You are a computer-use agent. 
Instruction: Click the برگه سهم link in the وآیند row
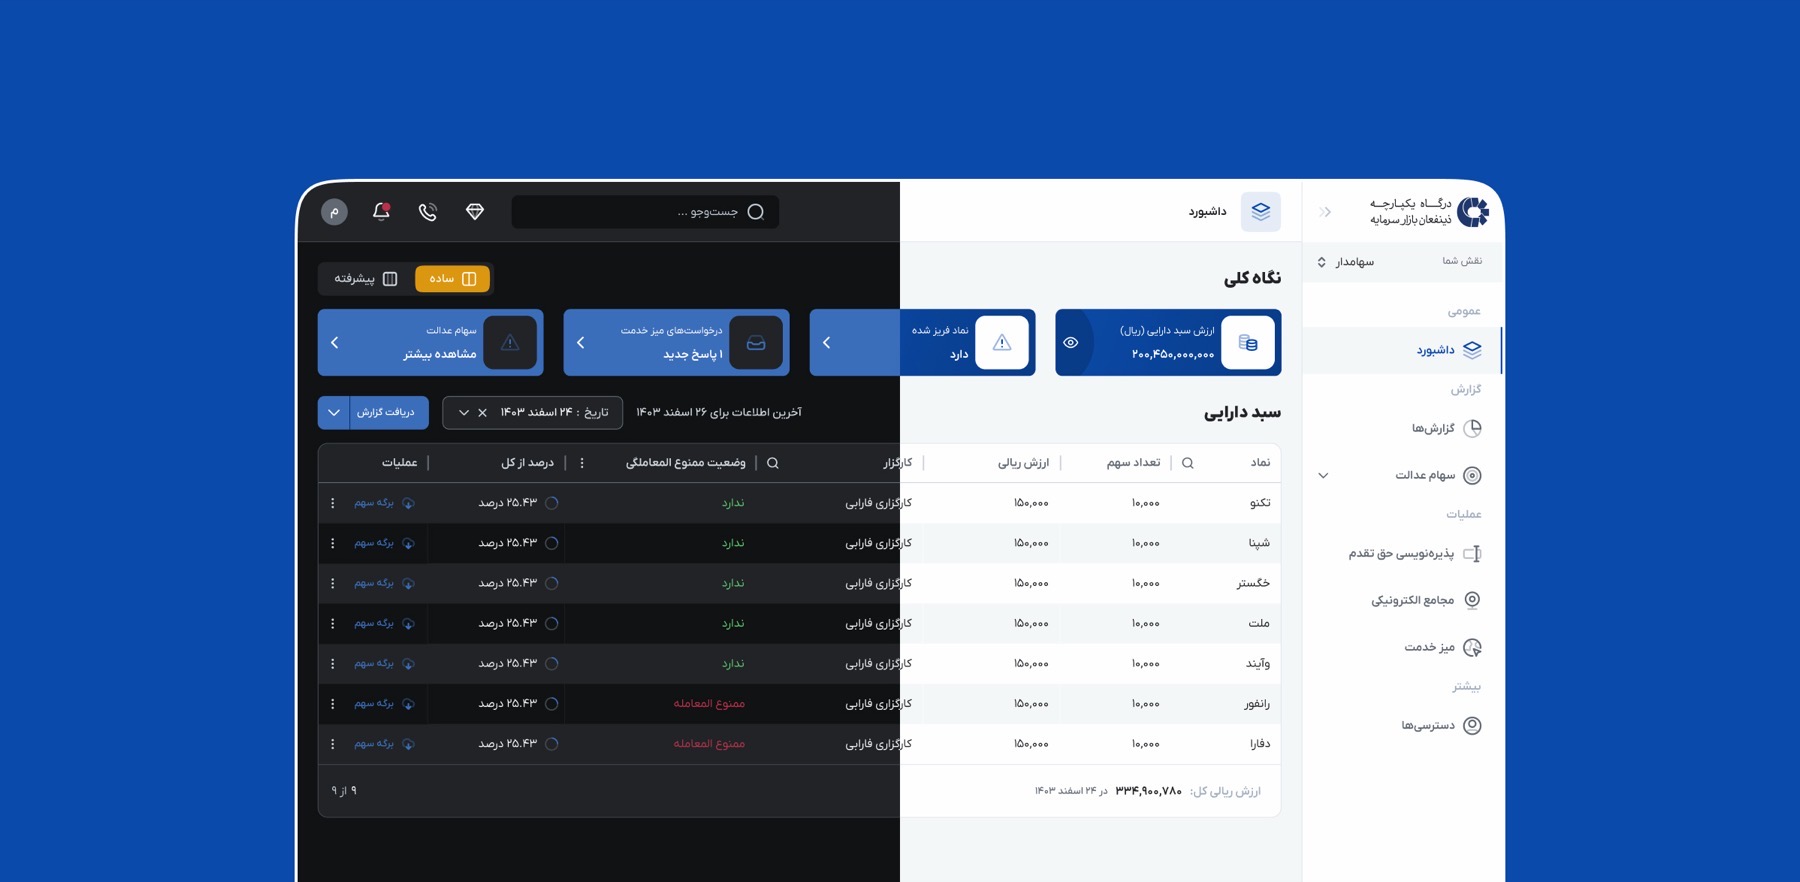tap(384, 663)
